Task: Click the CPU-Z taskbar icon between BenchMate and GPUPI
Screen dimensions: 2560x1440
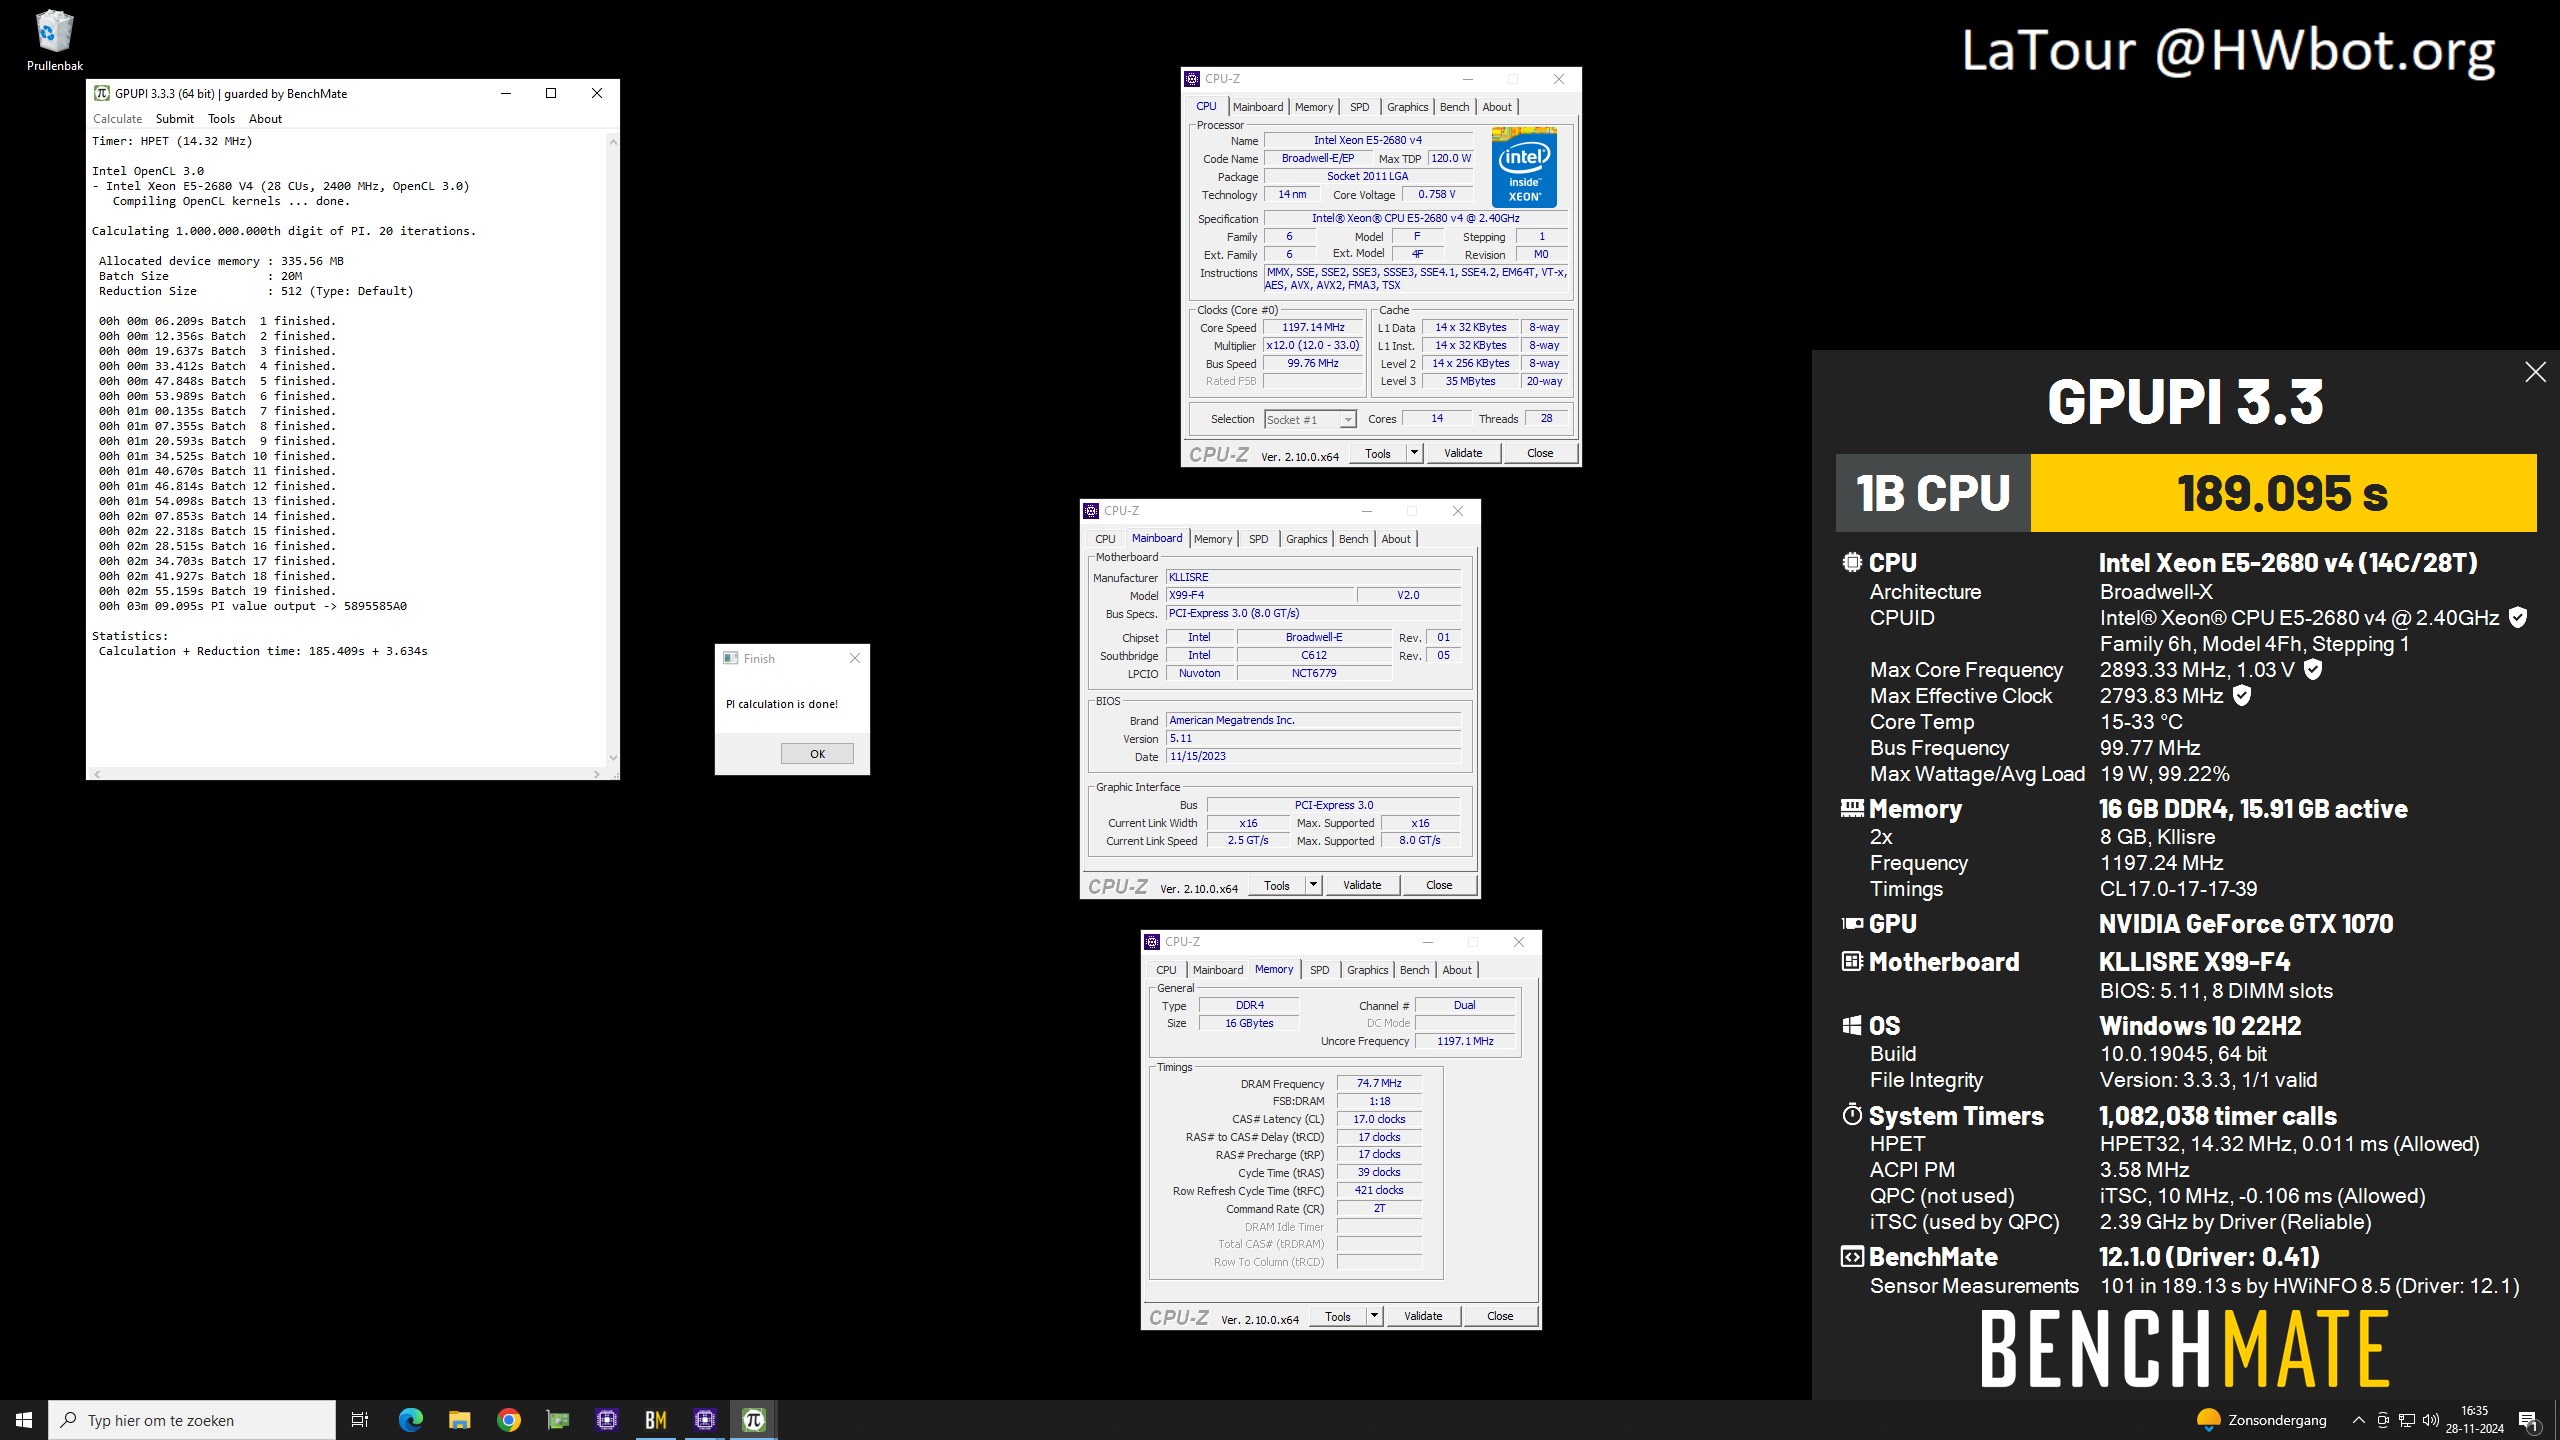Action: tap(705, 1420)
